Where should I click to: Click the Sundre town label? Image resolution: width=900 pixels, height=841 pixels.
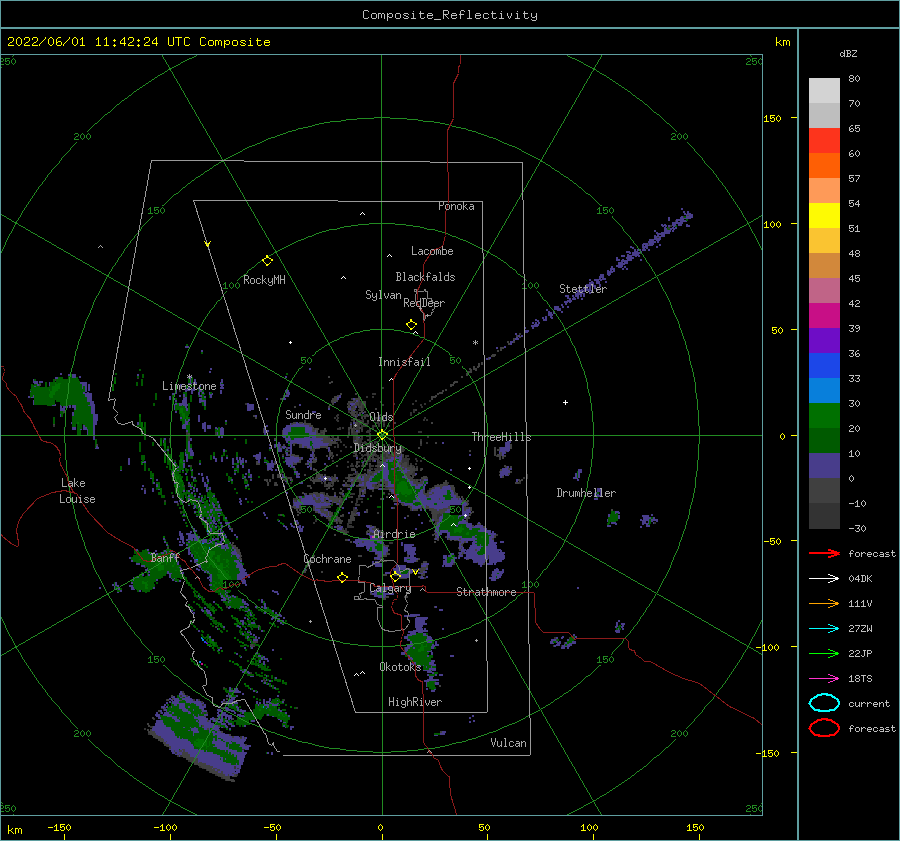coord(303,414)
